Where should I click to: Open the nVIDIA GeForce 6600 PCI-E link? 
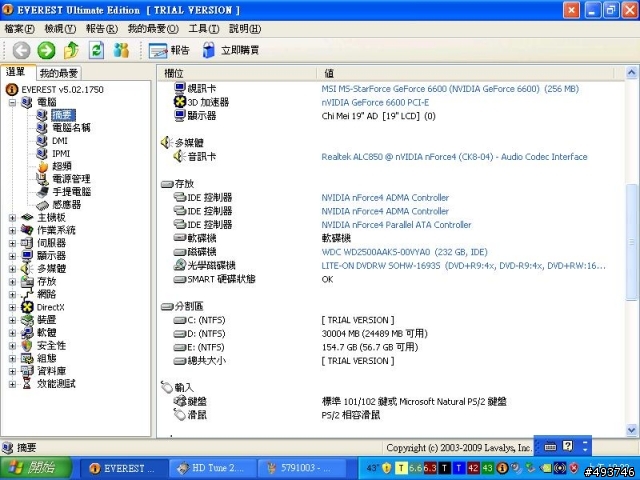375,102
